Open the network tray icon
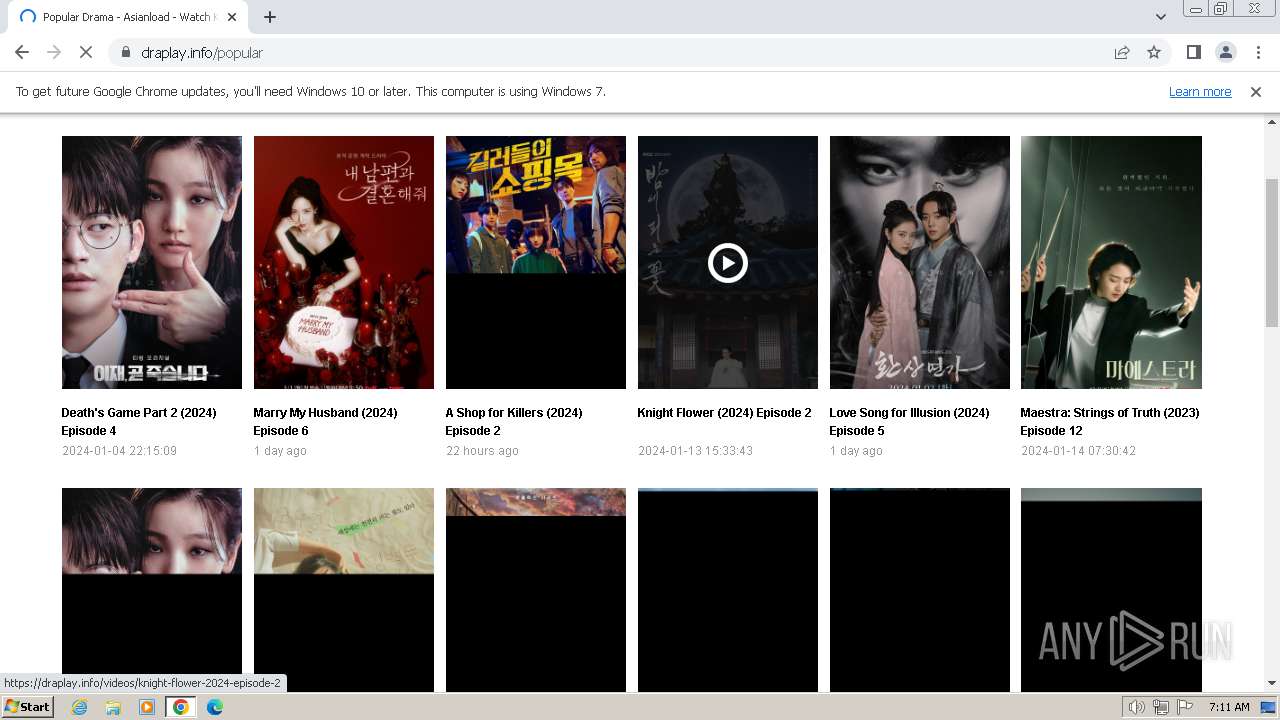The image size is (1280, 720). pyautogui.click(x=1161, y=707)
